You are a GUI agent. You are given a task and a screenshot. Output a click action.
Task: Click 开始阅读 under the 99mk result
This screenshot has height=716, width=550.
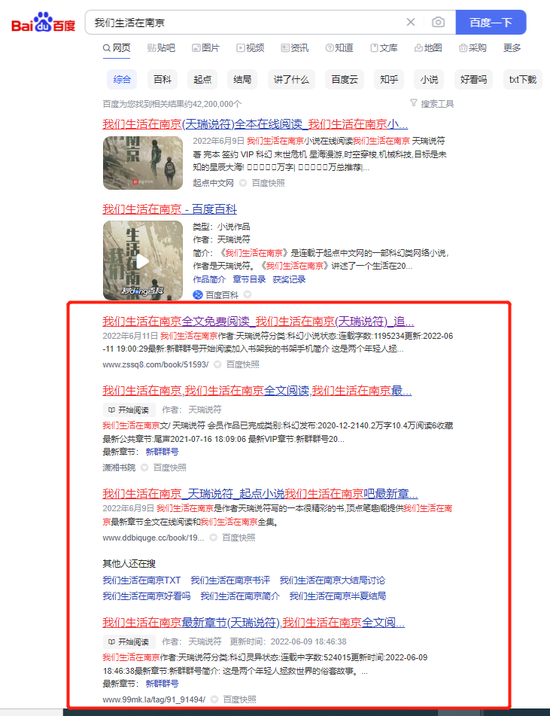(x=129, y=642)
